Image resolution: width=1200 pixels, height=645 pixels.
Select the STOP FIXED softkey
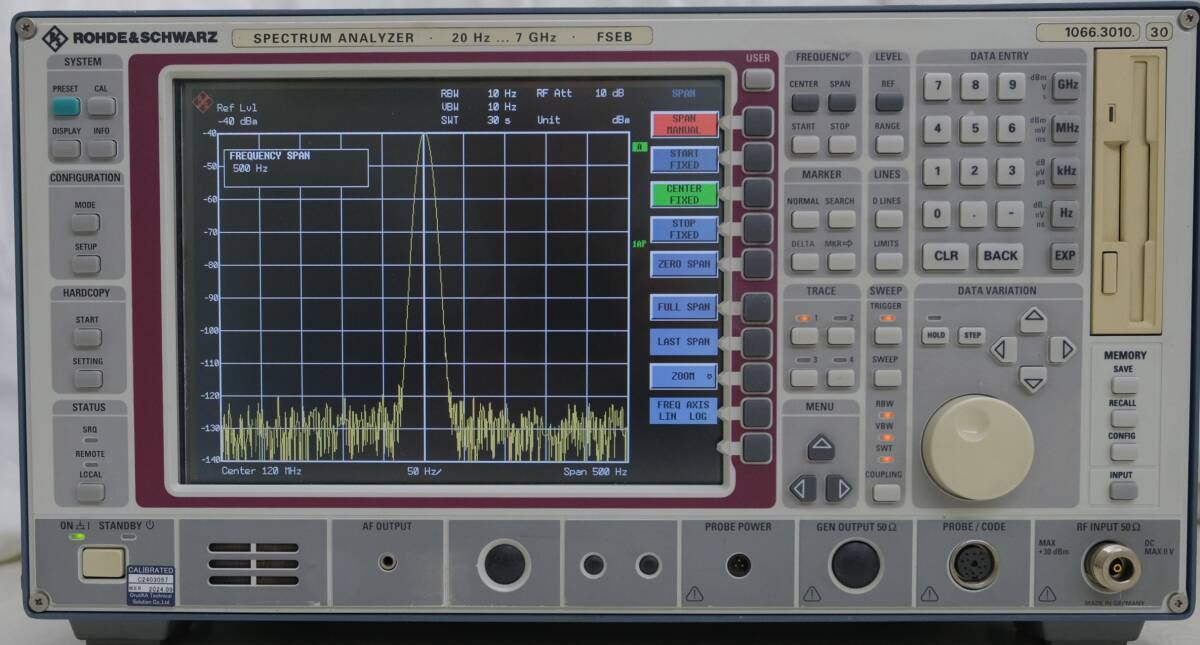point(684,229)
